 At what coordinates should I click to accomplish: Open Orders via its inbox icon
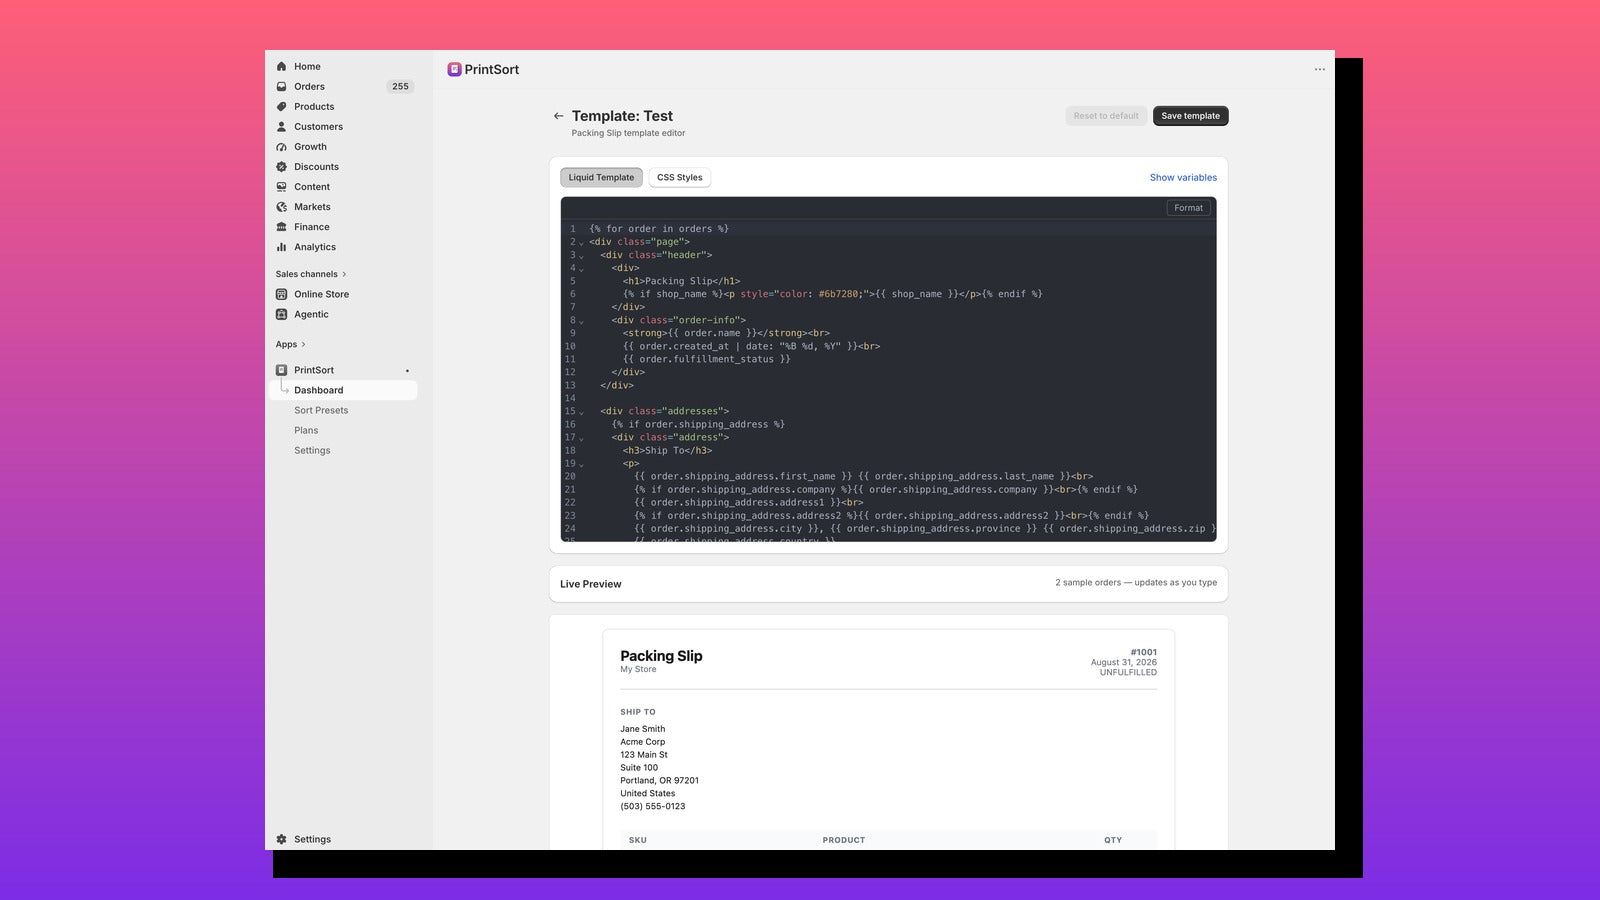[281, 86]
